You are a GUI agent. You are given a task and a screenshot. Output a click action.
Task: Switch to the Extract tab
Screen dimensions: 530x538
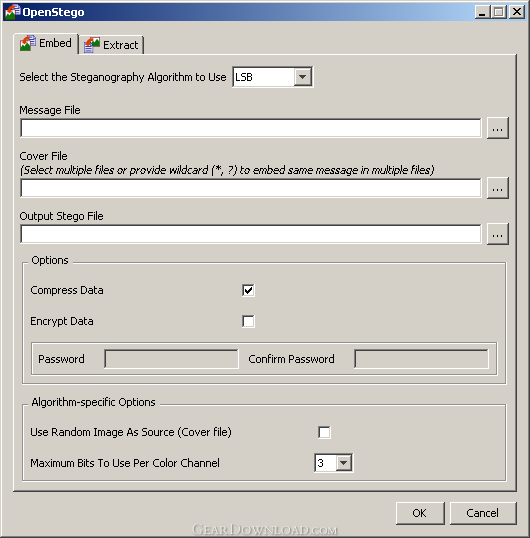(x=111, y=45)
